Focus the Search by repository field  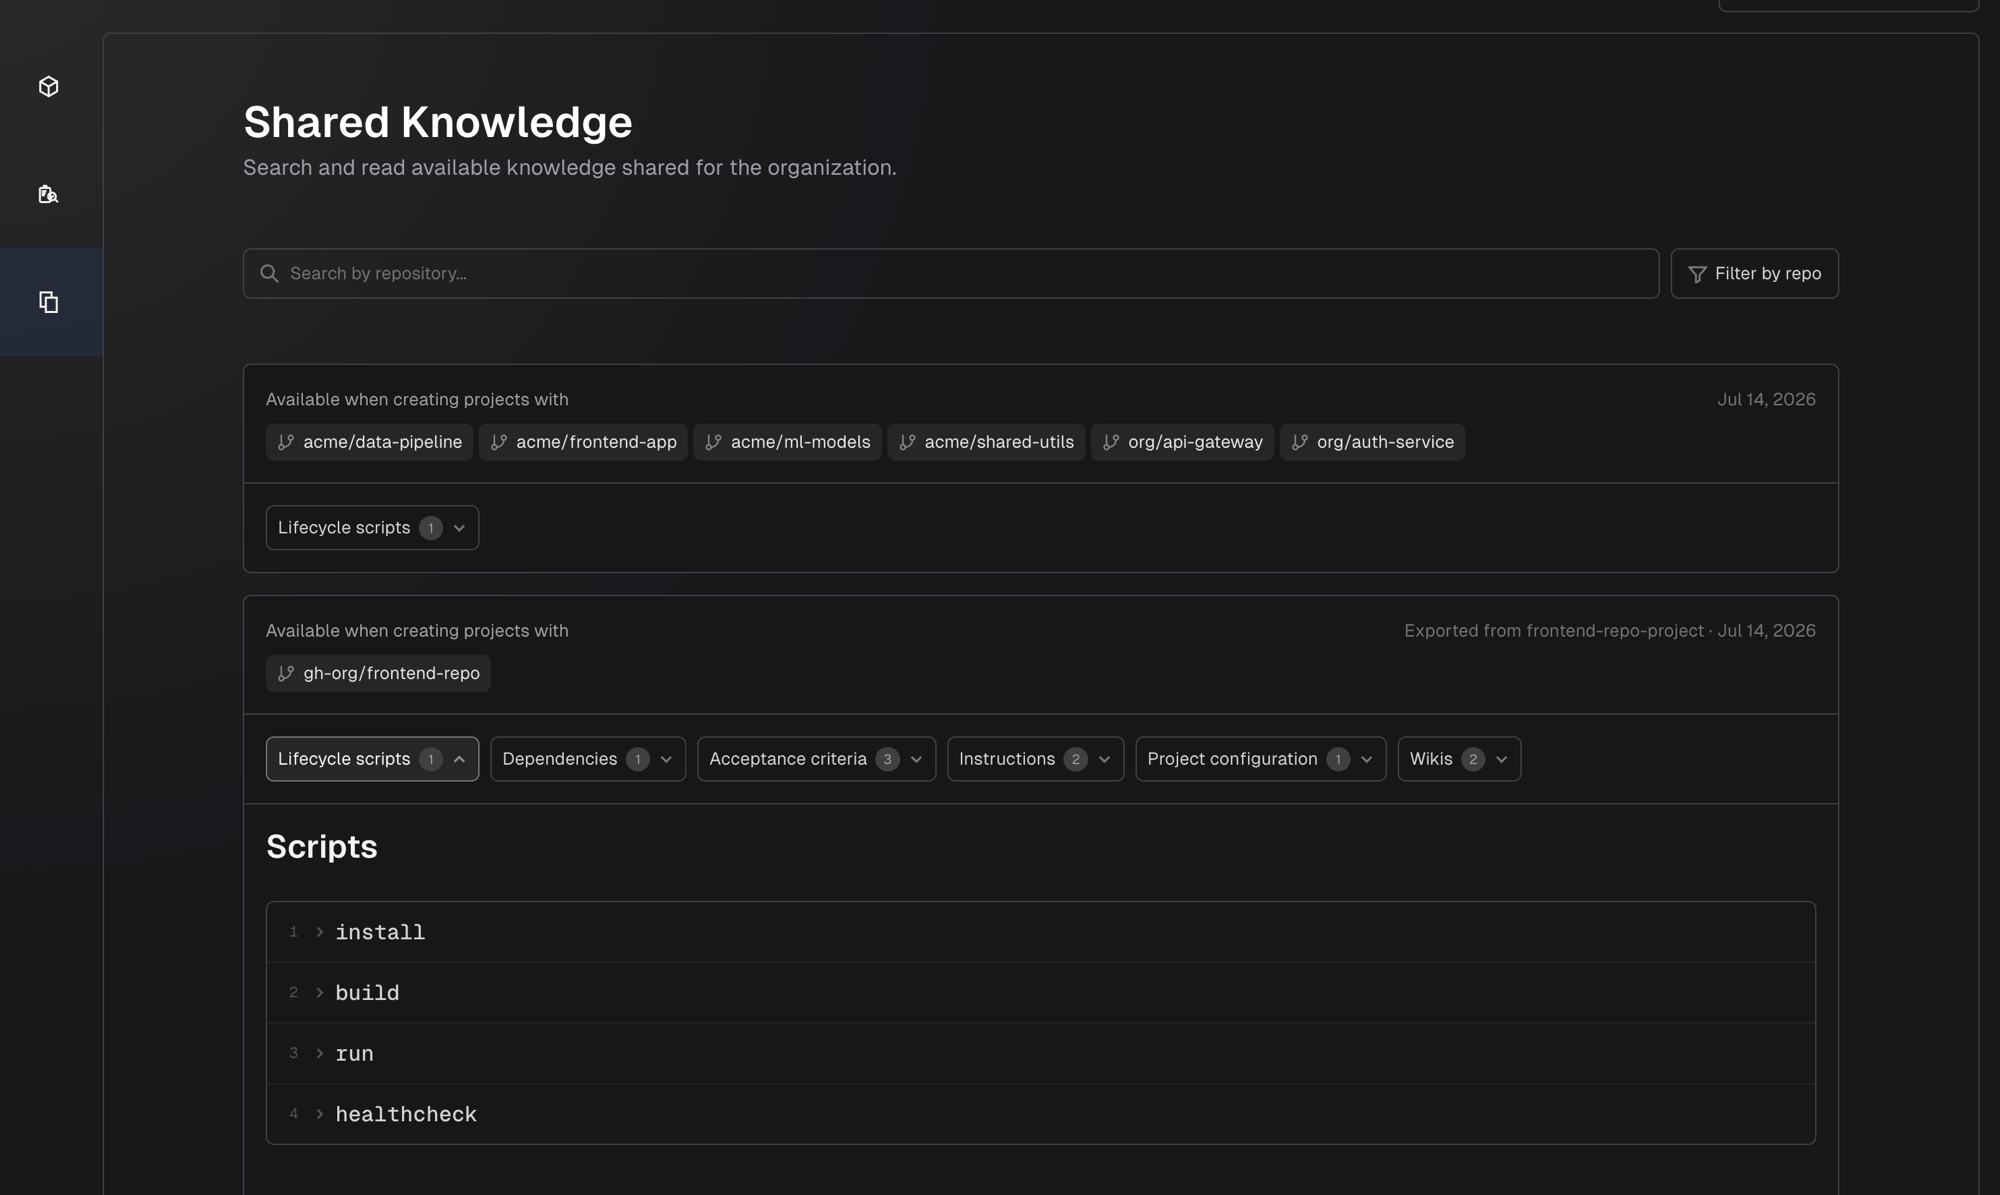coord(950,273)
